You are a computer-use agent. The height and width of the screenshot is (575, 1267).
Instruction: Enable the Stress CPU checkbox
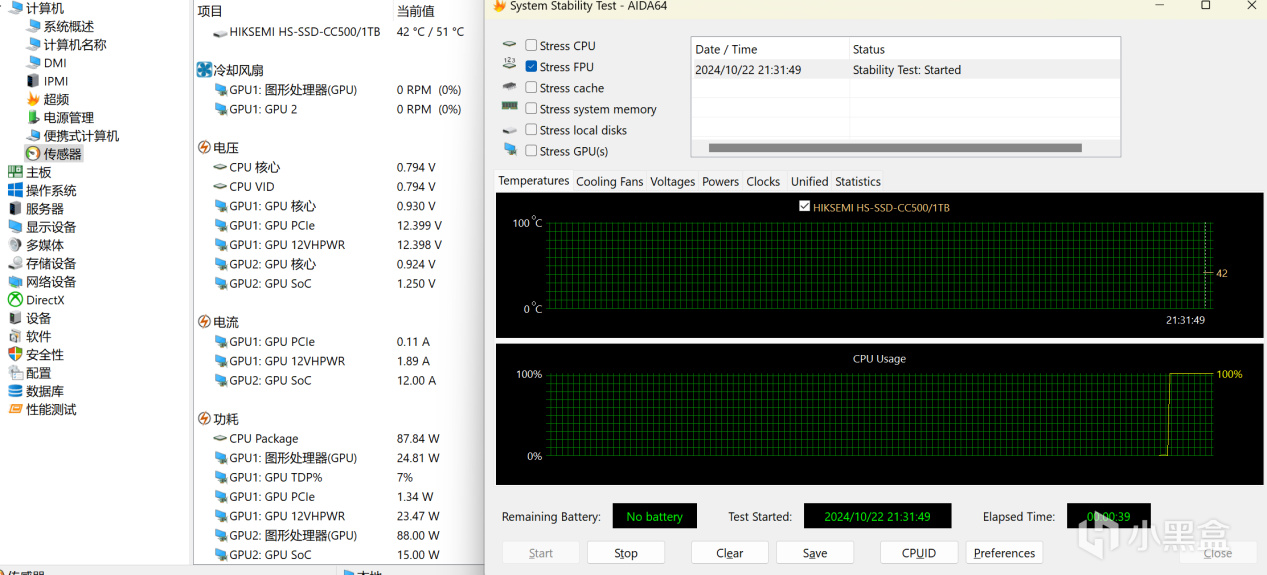(x=531, y=45)
